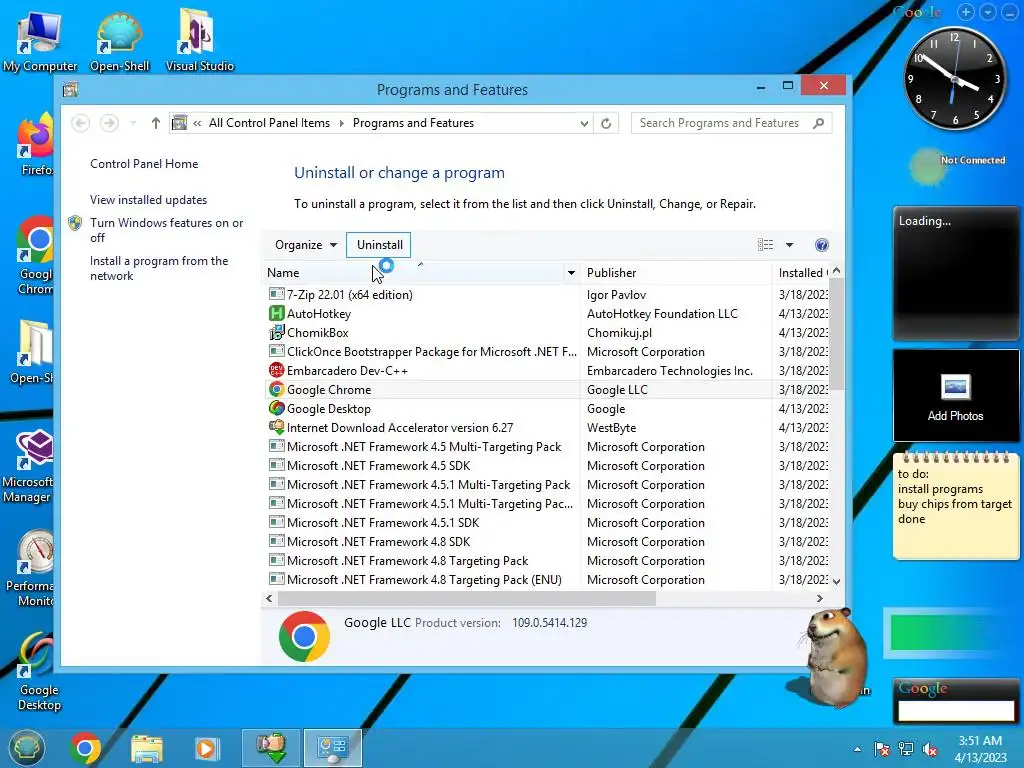
Task: Open the Name column filter dropdown
Action: tap(571, 273)
